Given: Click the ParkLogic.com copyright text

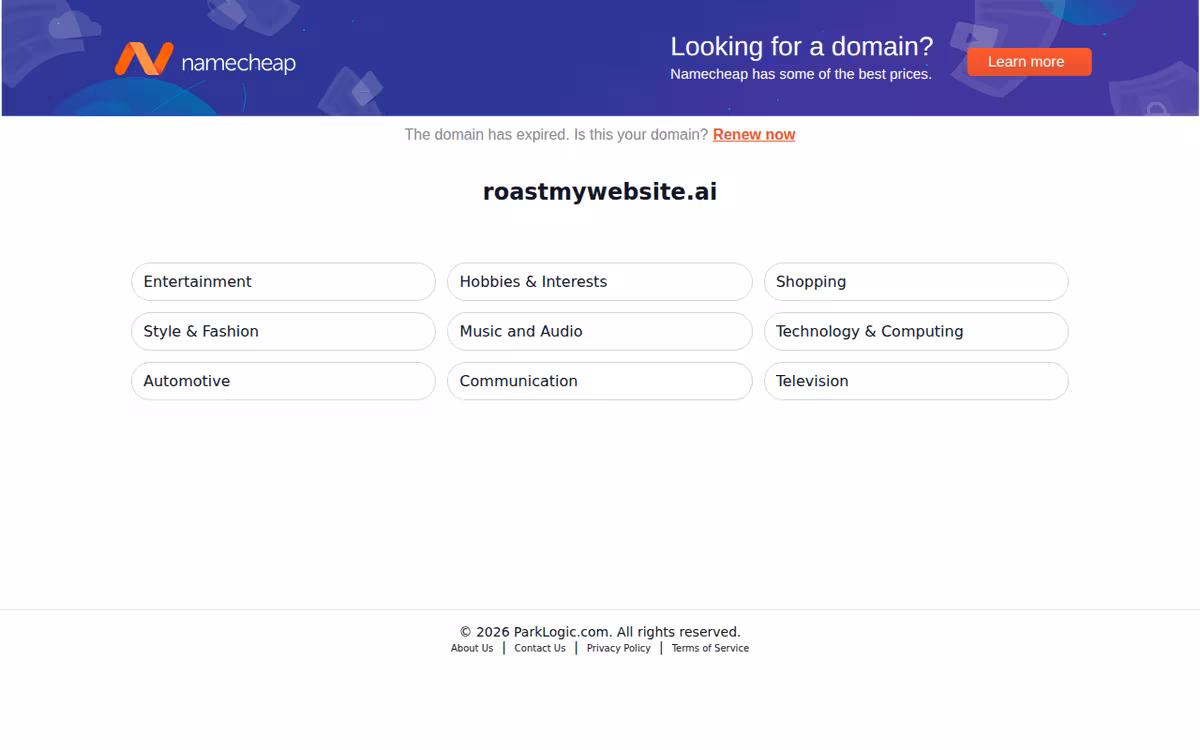Looking at the screenshot, I should pyautogui.click(x=600, y=632).
